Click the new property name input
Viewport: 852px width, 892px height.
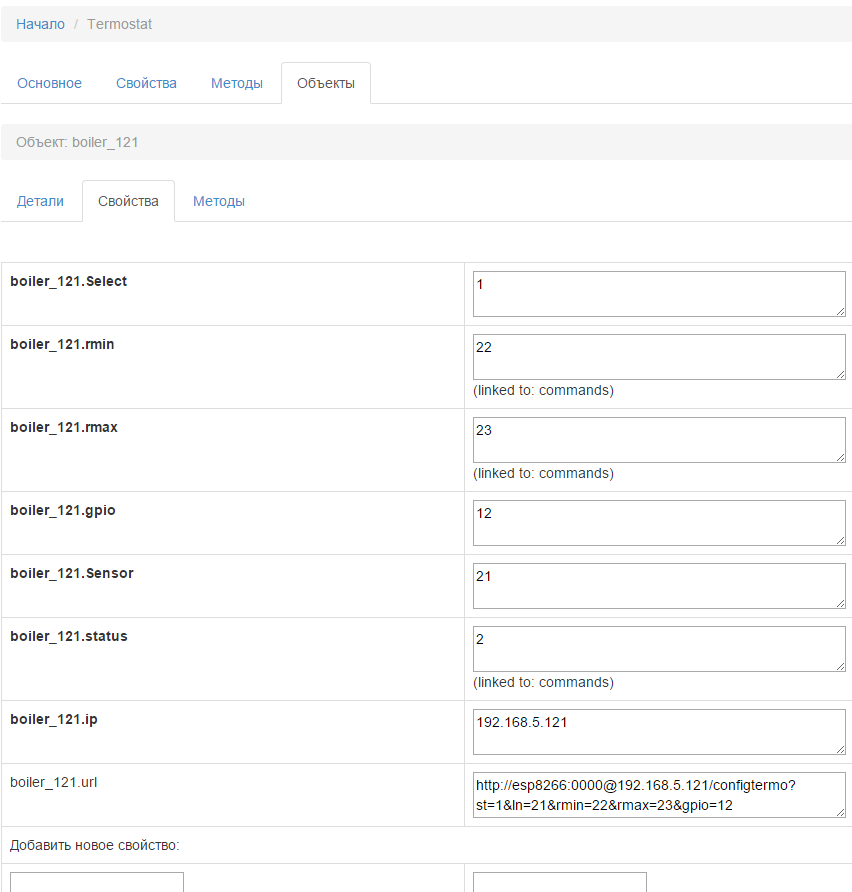pos(97,882)
